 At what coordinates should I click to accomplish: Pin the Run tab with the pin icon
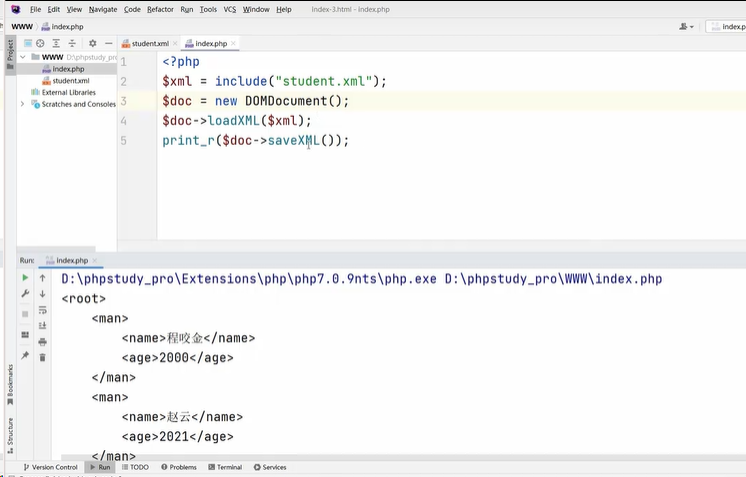[25, 356]
